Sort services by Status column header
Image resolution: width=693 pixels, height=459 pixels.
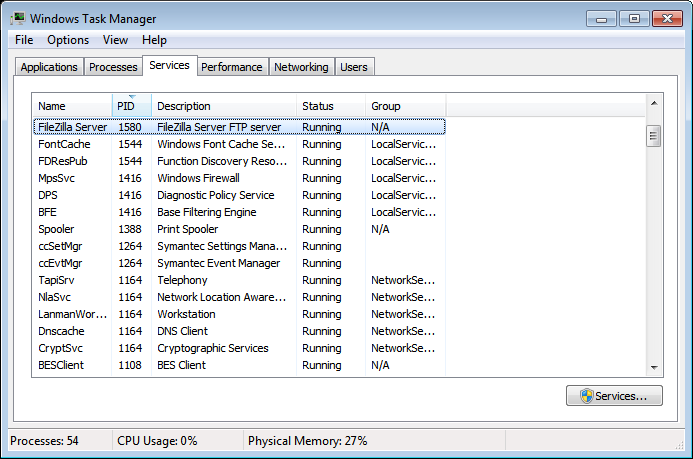click(331, 106)
